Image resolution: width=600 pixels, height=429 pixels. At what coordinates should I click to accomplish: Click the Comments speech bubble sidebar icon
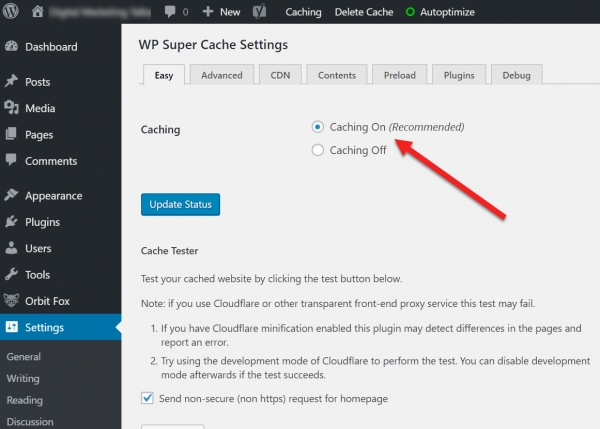[x=11, y=160]
